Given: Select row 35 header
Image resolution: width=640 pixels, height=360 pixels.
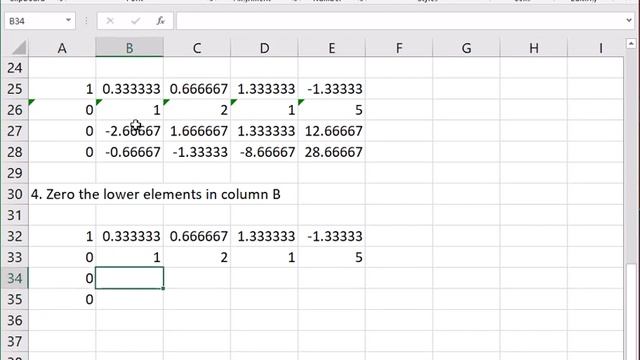Looking at the screenshot, I should tap(15, 299).
